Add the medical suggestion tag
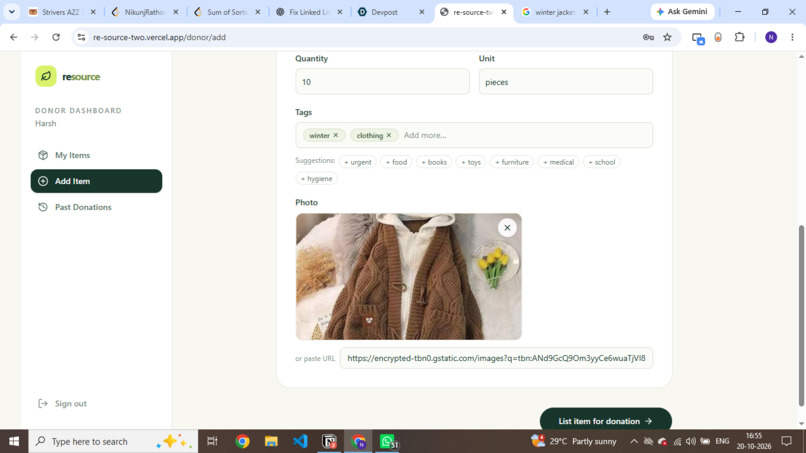Screen dimensions: 806x453 (x=558, y=162)
